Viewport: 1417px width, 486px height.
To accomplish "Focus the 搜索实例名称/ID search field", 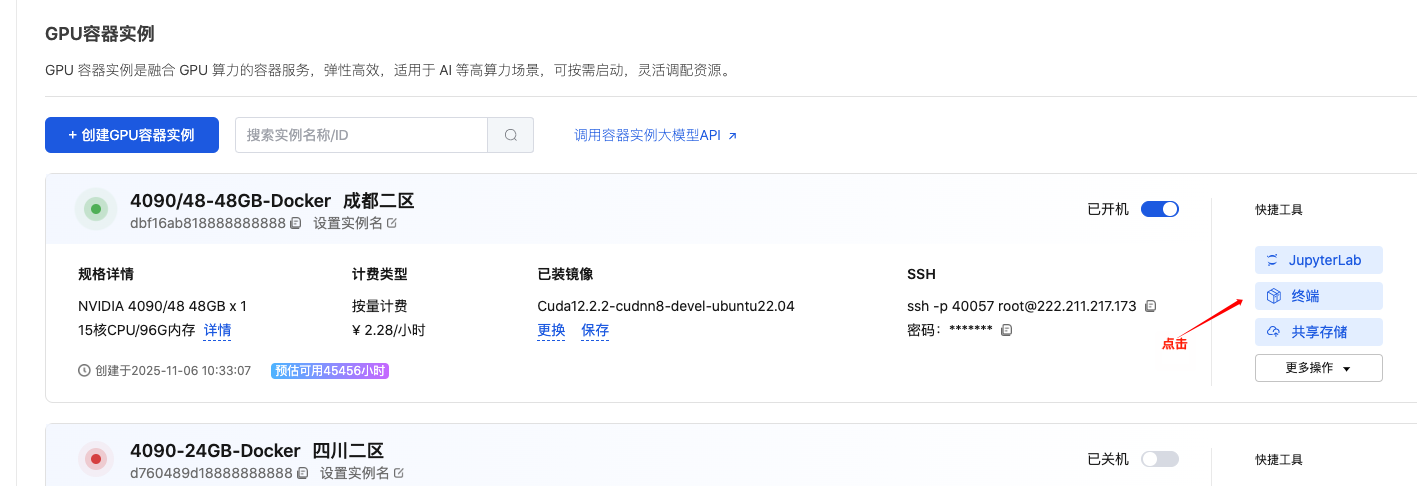I will coord(360,135).
